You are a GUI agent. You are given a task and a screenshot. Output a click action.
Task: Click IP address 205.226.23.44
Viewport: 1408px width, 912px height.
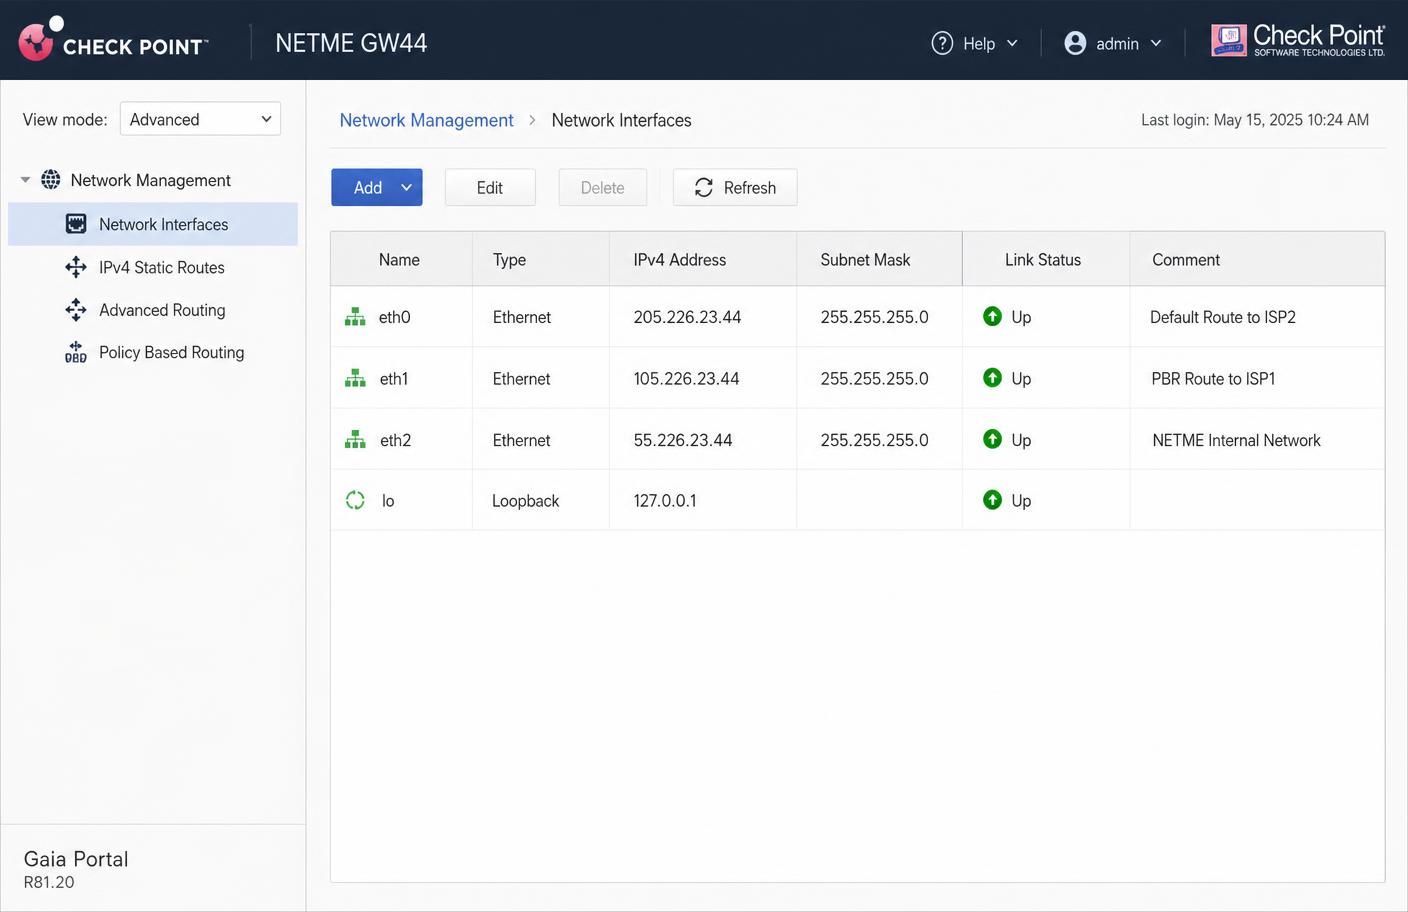click(687, 317)
